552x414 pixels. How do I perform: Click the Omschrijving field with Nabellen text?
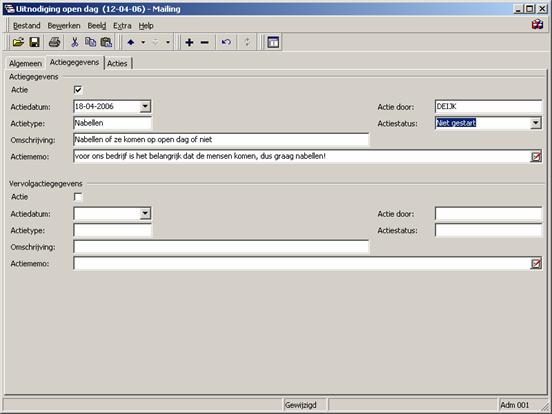point(221,139)
